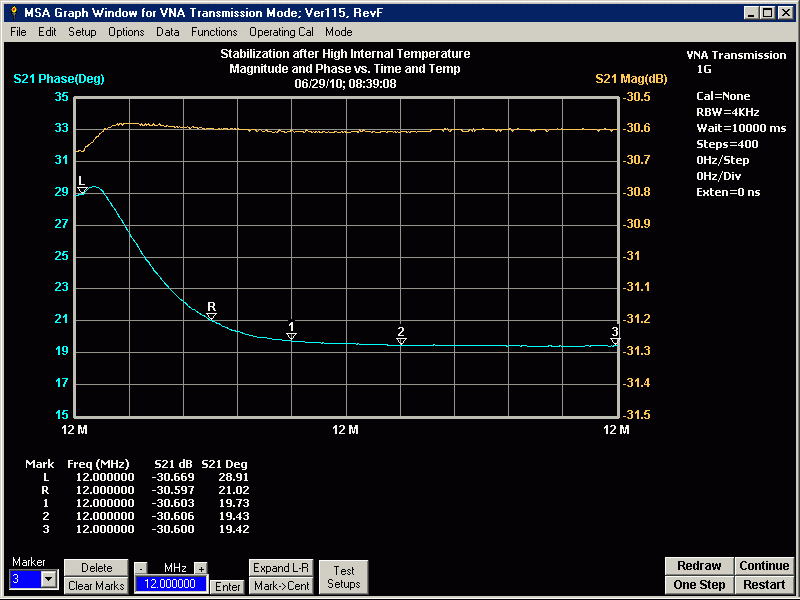
Task: Click the 'Cal=None' status text
Action: coord(723,96)
